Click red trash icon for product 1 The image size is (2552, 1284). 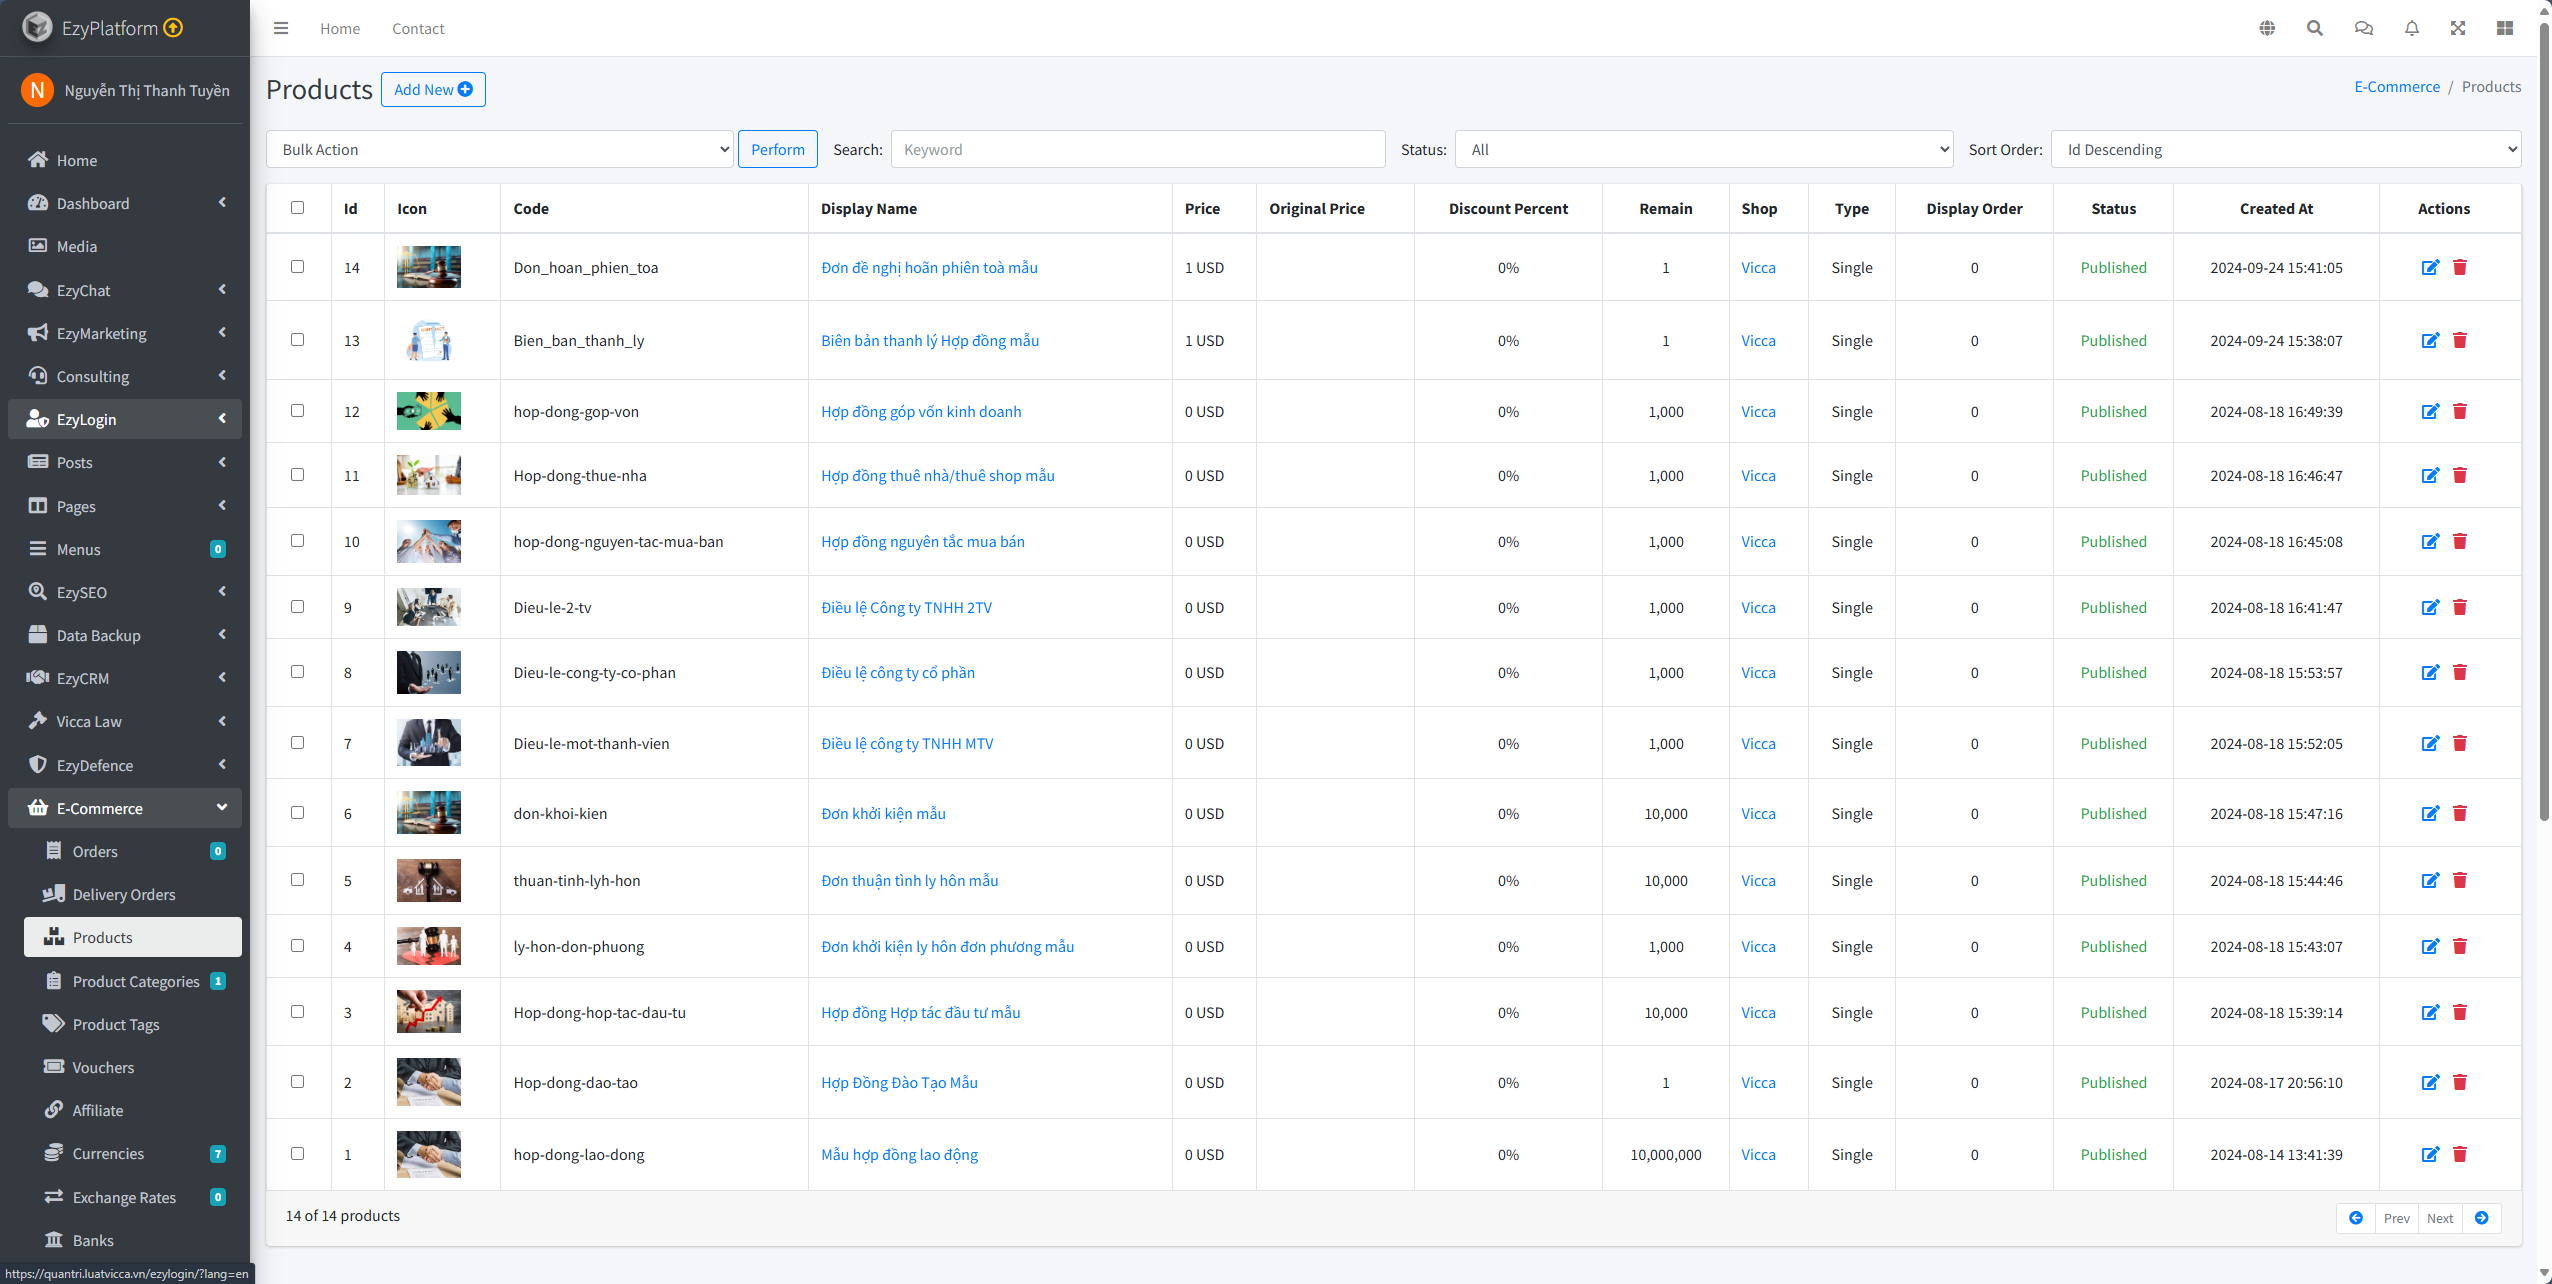(2460, 1154)
